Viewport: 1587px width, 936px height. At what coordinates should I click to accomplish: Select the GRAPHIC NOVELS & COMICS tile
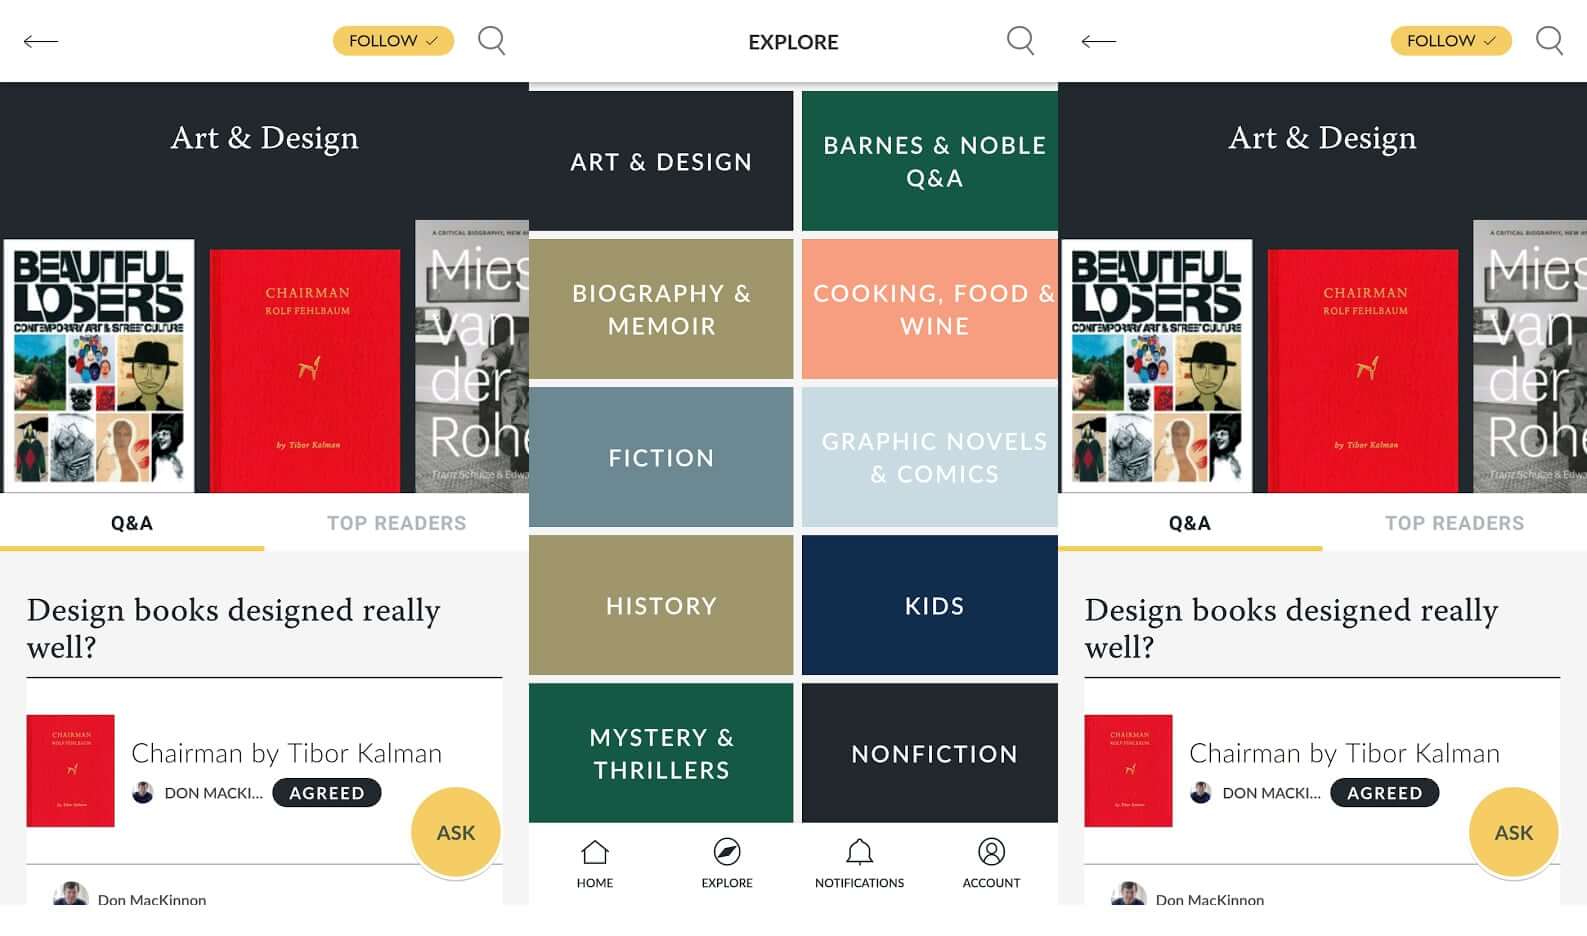tap(930, 457)
